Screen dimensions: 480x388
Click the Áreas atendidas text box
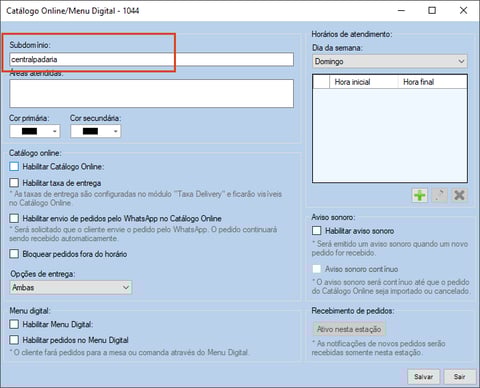click(152, 93)
